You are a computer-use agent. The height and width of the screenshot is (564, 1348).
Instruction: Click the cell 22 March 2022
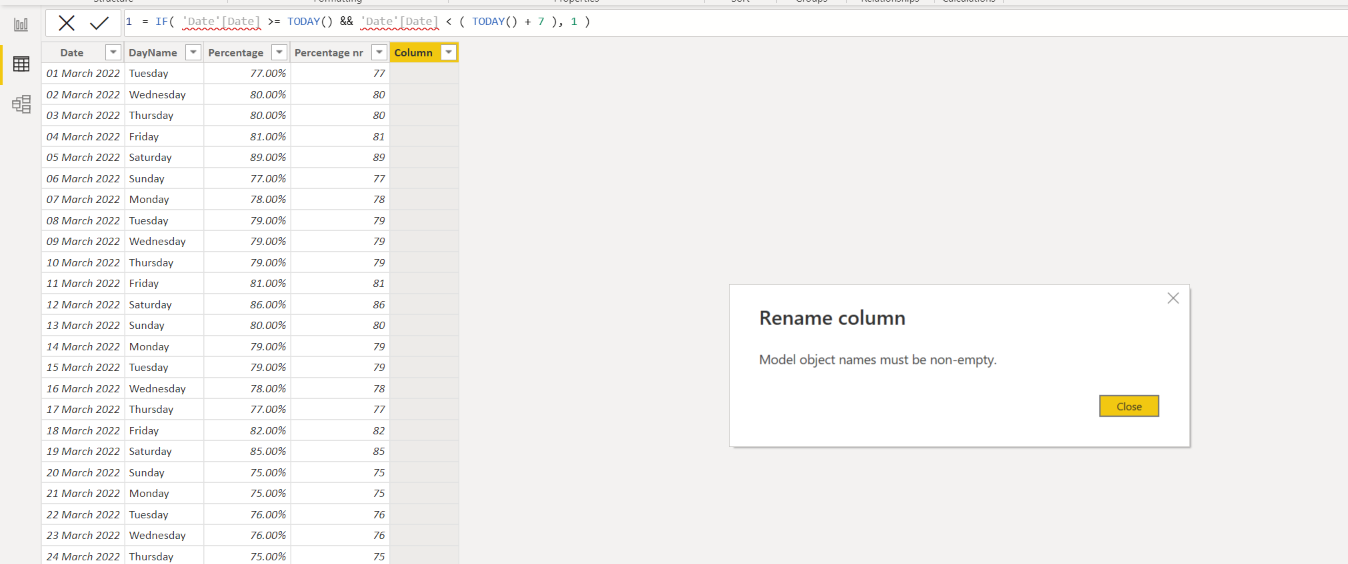[x=83, y=514]
